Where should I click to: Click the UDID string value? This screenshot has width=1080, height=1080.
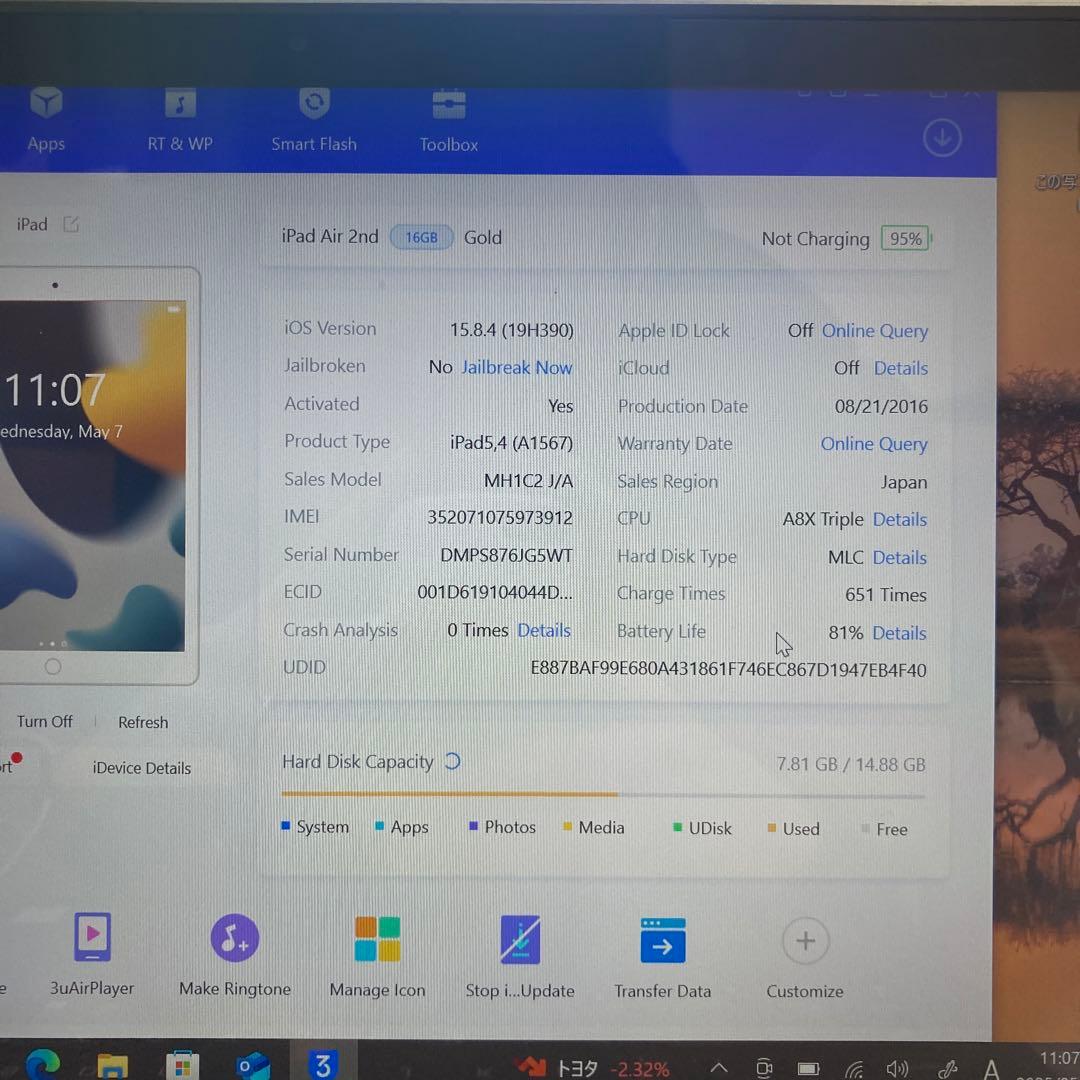click(728, 669)
